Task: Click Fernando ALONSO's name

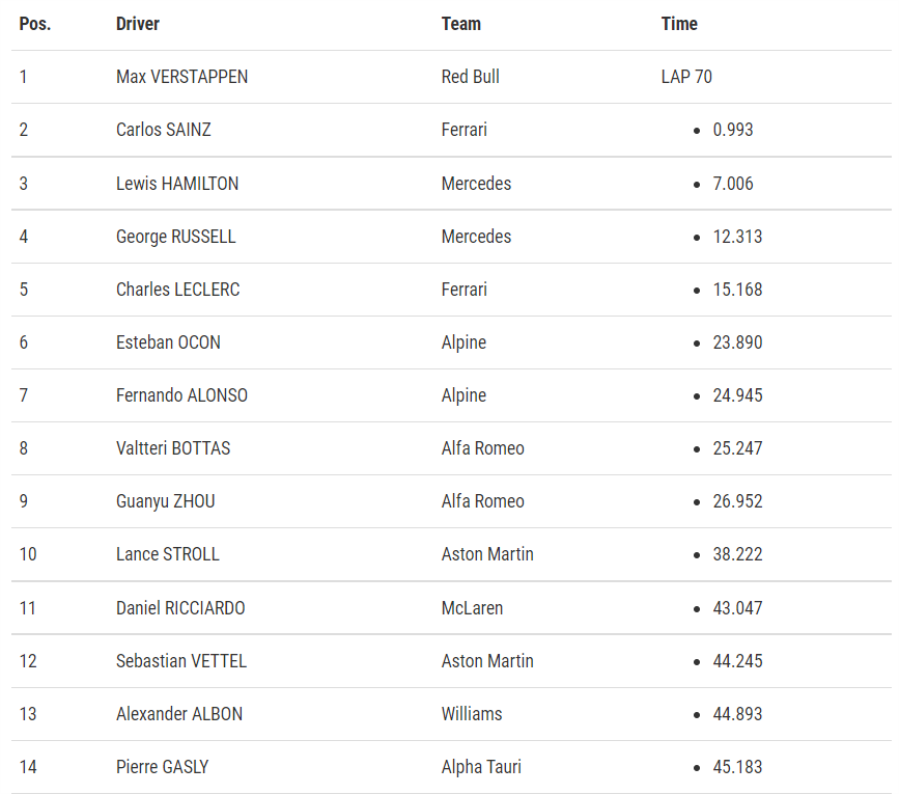Action: 182,395
